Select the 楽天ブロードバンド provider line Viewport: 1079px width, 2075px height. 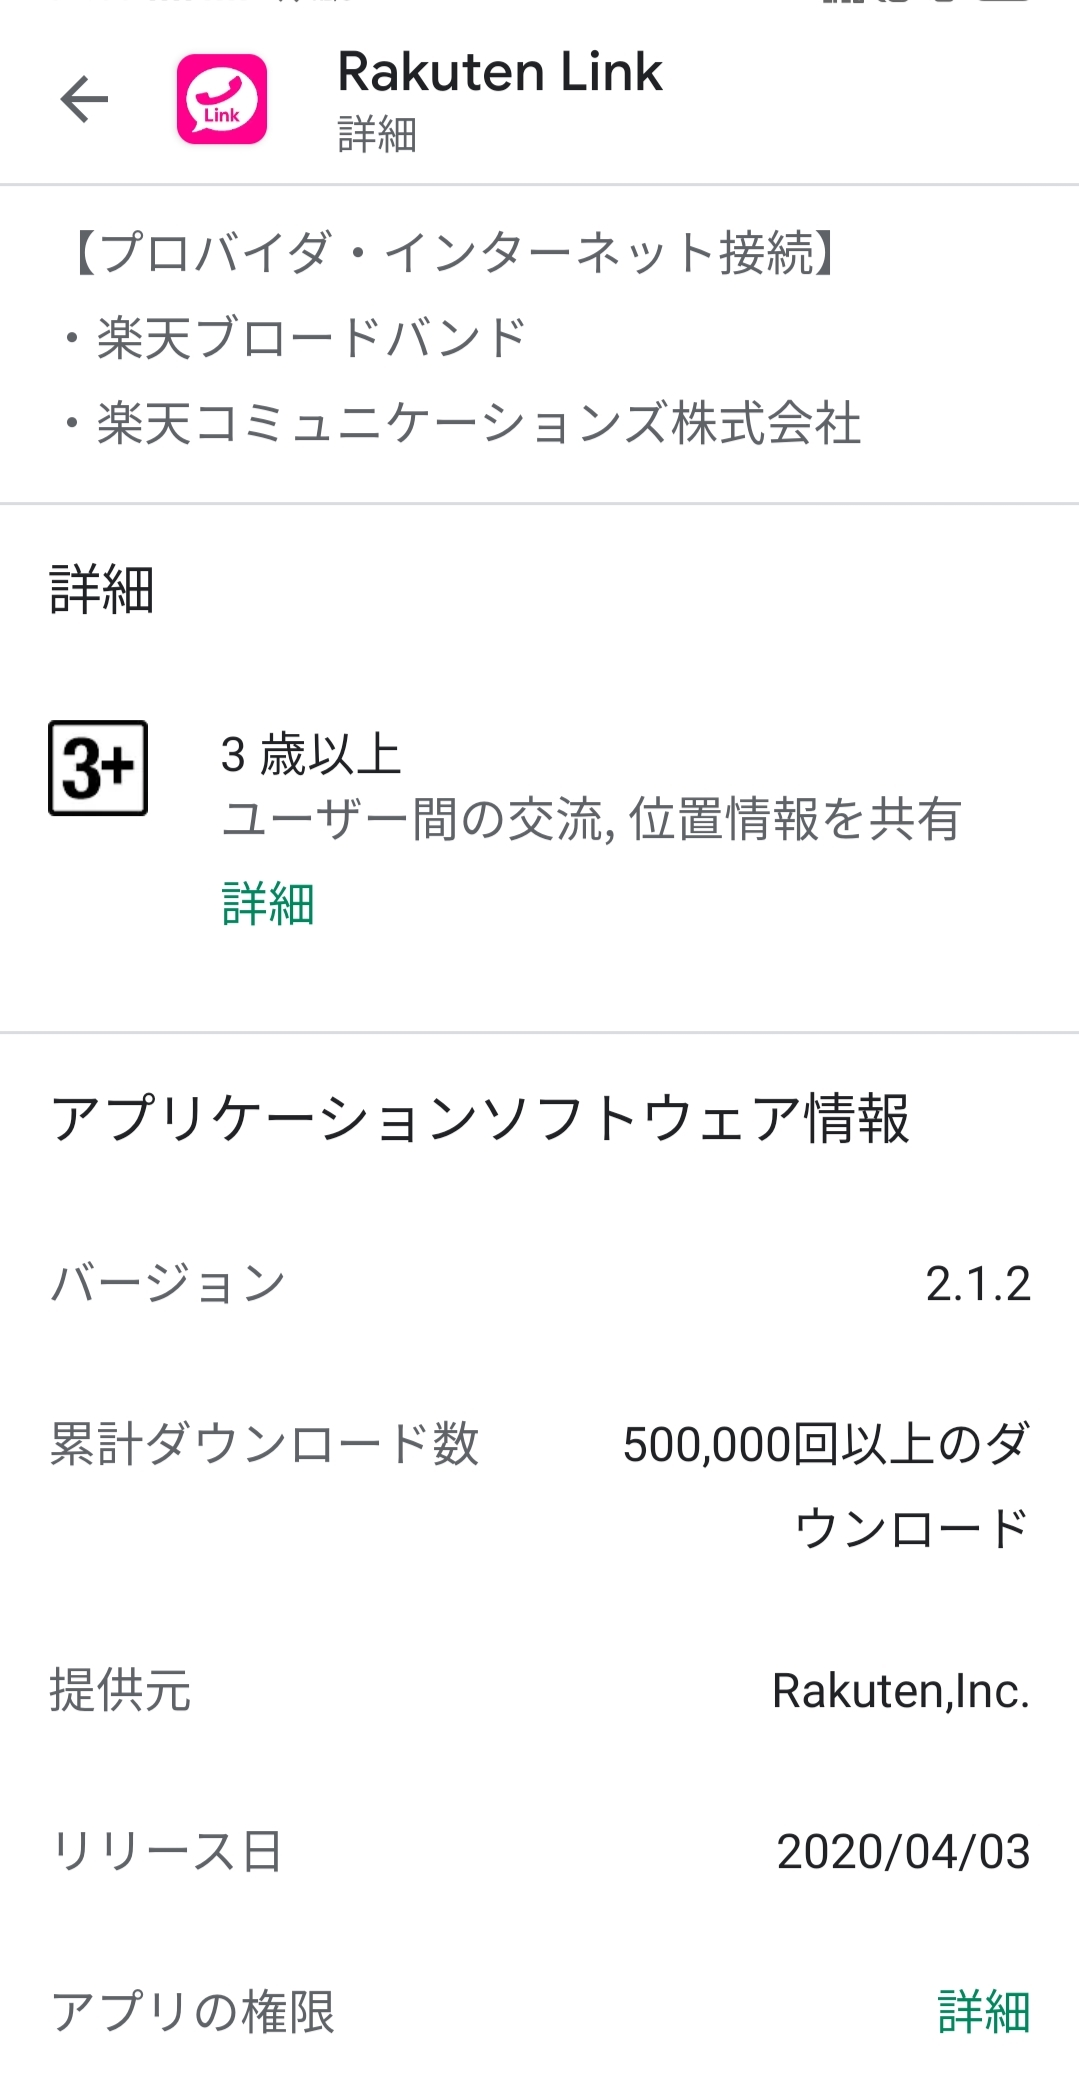tap(310, 338)
